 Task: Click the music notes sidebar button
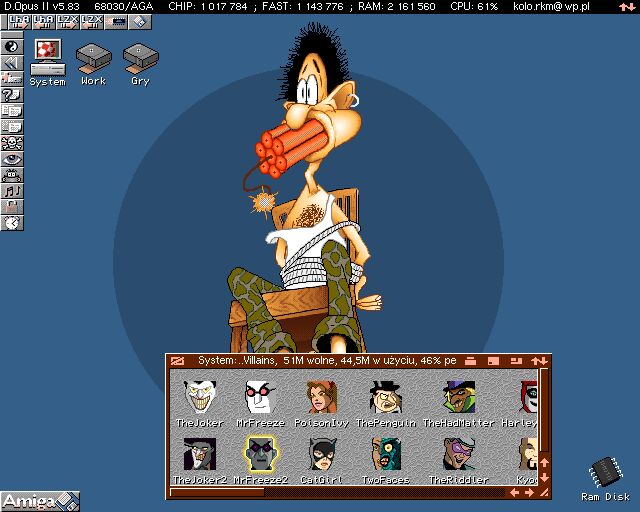[12, 191]
